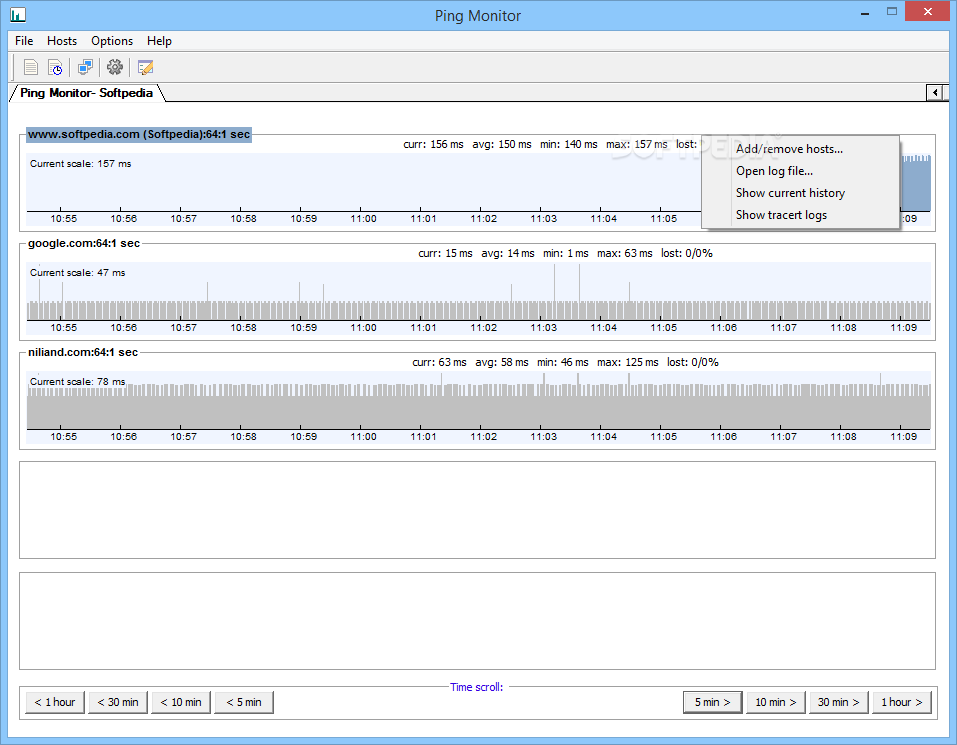Click the < 5 min scroll button
The height and width of the screenshot is (745, 957).
point(244,702)
